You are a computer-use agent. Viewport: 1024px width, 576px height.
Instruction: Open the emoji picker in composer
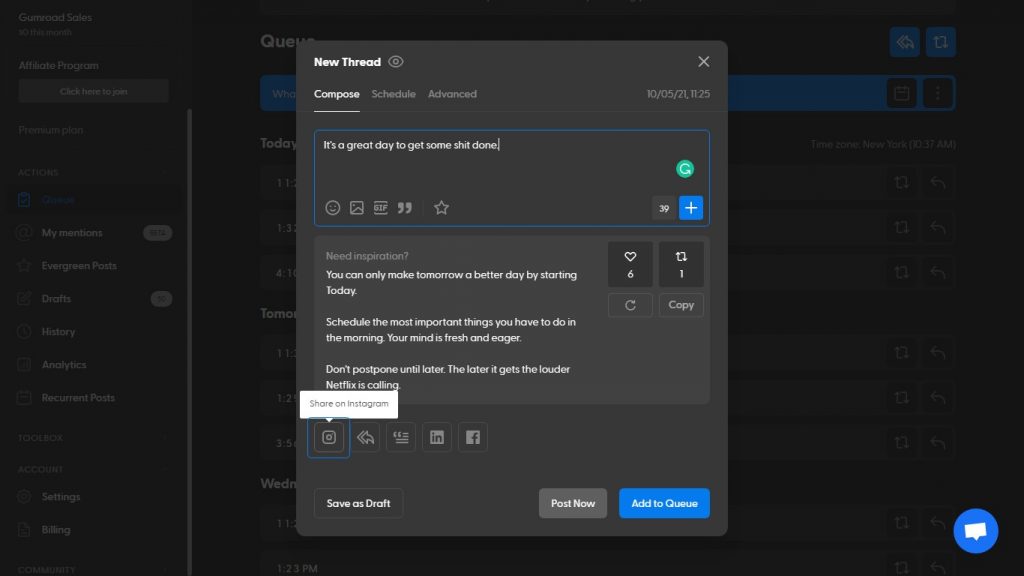click(x=333, y=208)
